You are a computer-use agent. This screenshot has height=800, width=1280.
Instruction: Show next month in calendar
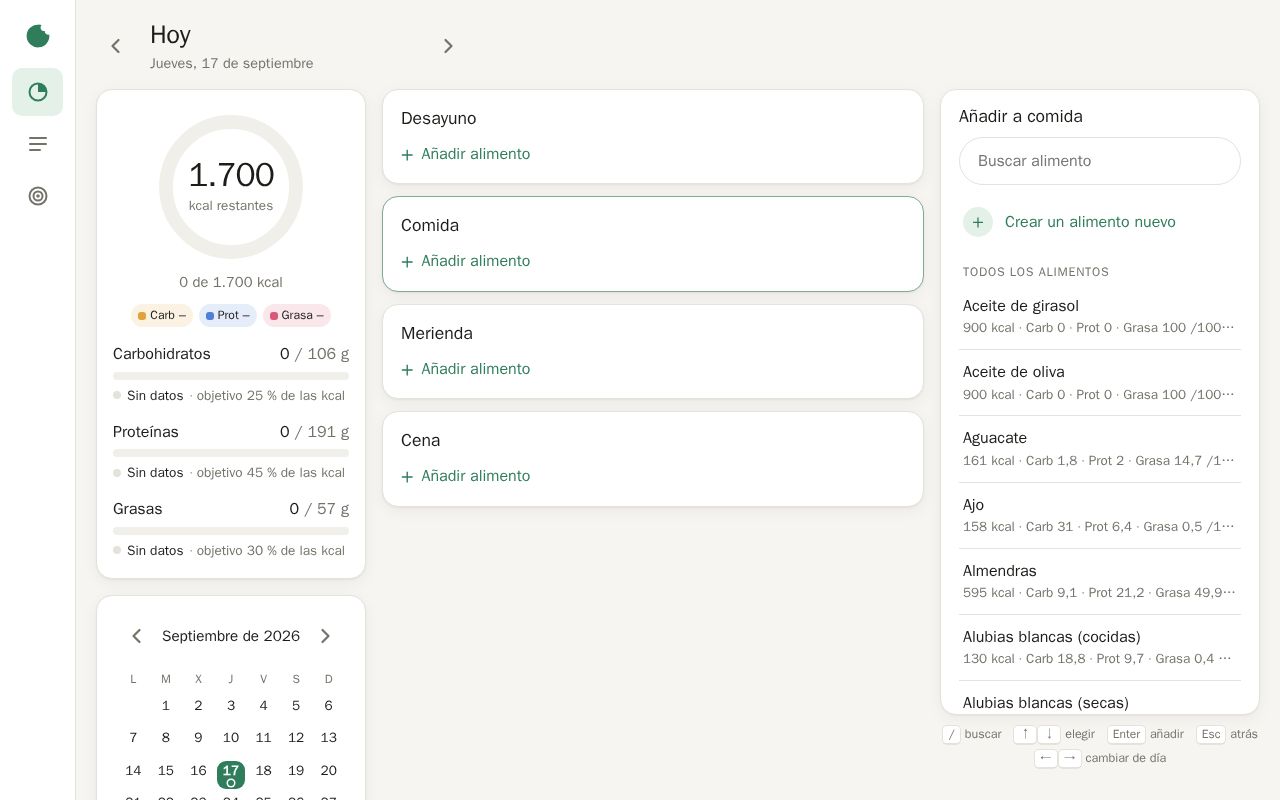(x=325, y=636)
